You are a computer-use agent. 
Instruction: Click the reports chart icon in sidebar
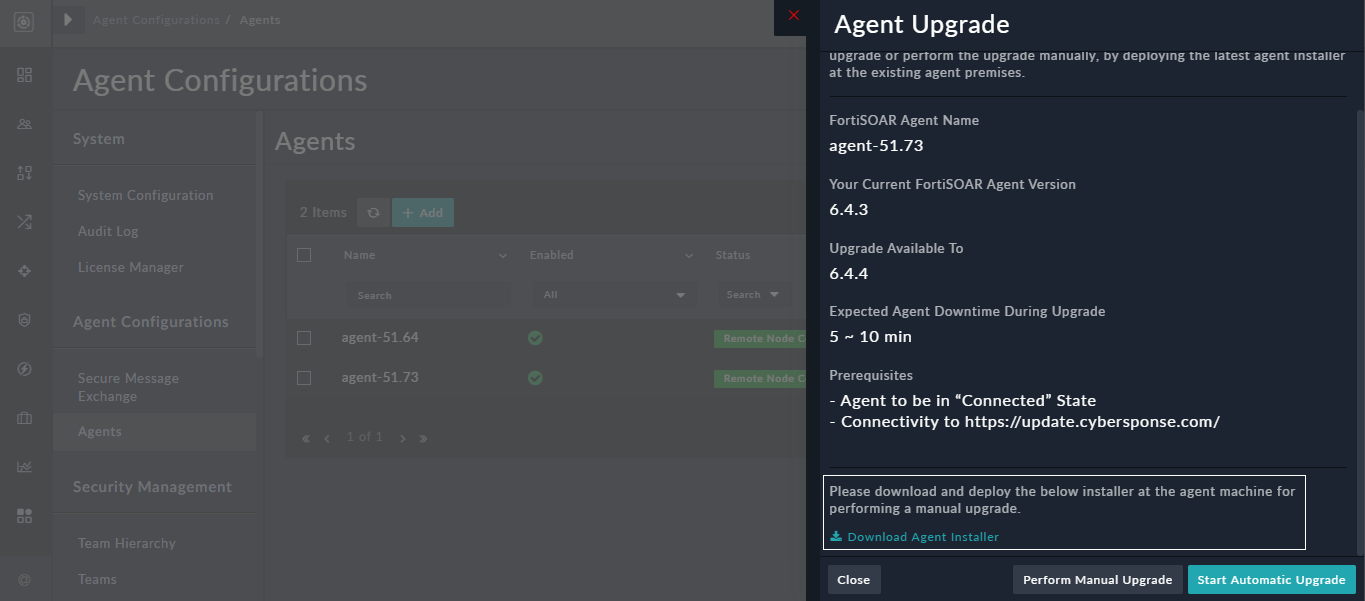(24, 466)
